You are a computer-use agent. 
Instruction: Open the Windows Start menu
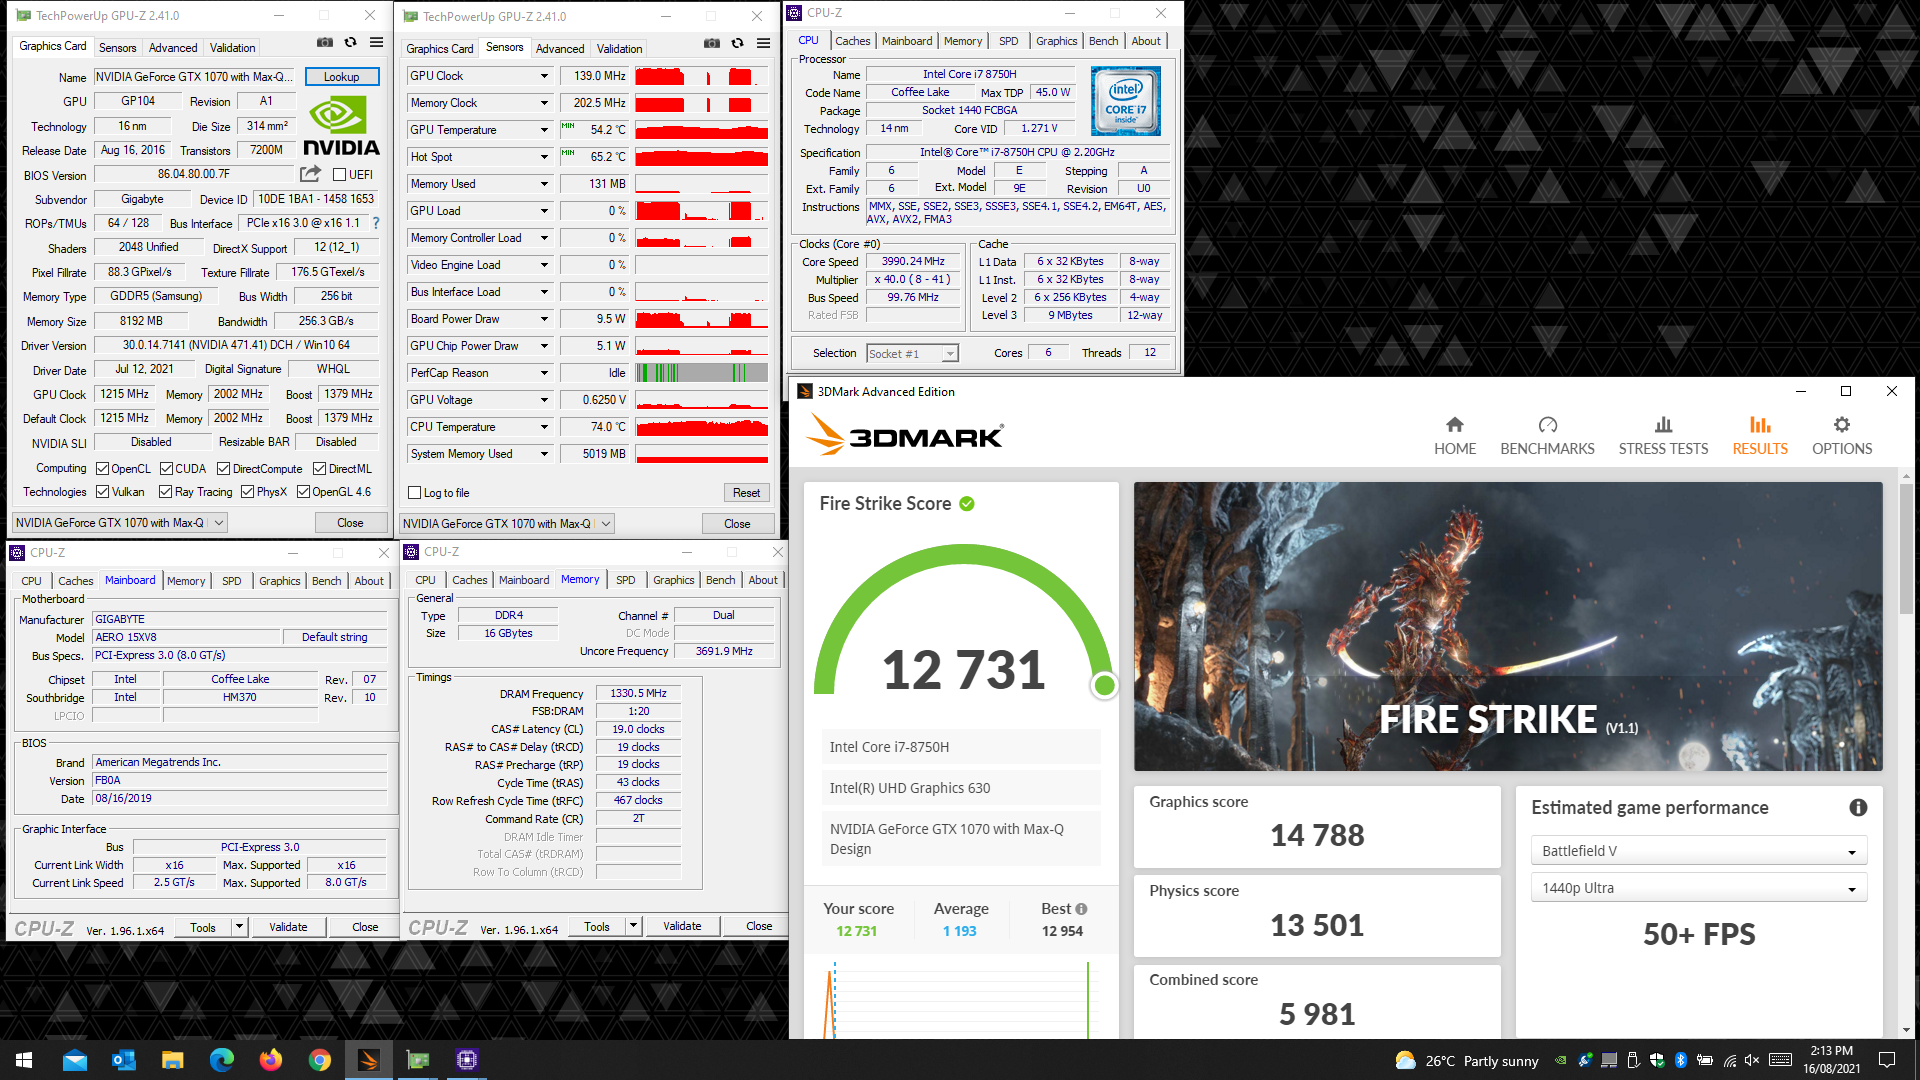[x=24, y=1060]
